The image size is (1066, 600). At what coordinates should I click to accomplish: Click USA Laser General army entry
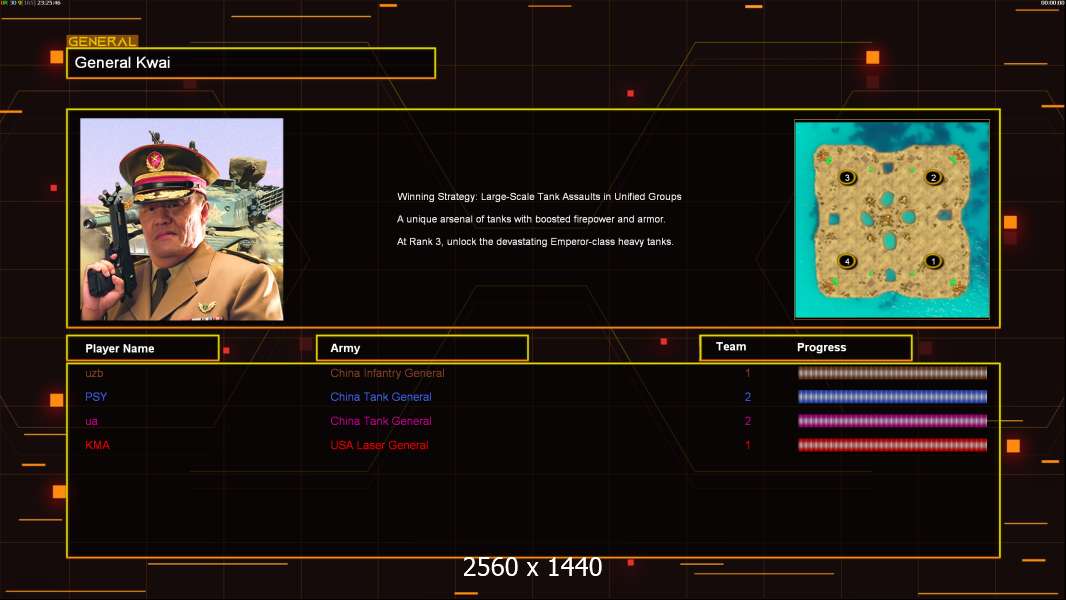pyautogui.click(x=379, y=445)
